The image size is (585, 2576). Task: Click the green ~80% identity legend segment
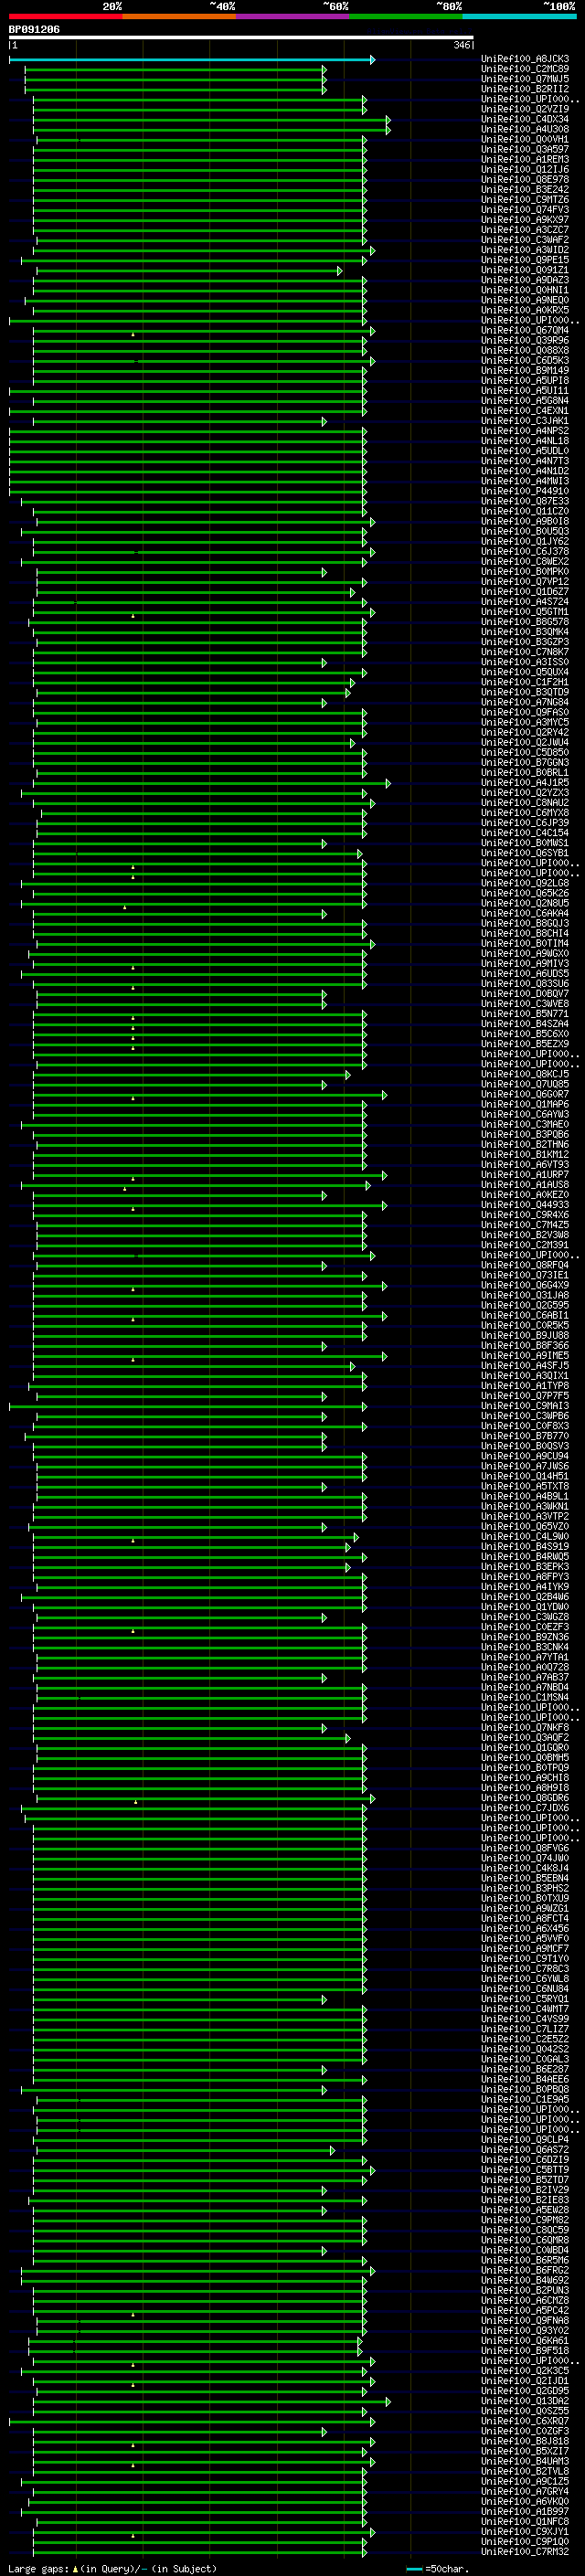click(x=405, y=16)
